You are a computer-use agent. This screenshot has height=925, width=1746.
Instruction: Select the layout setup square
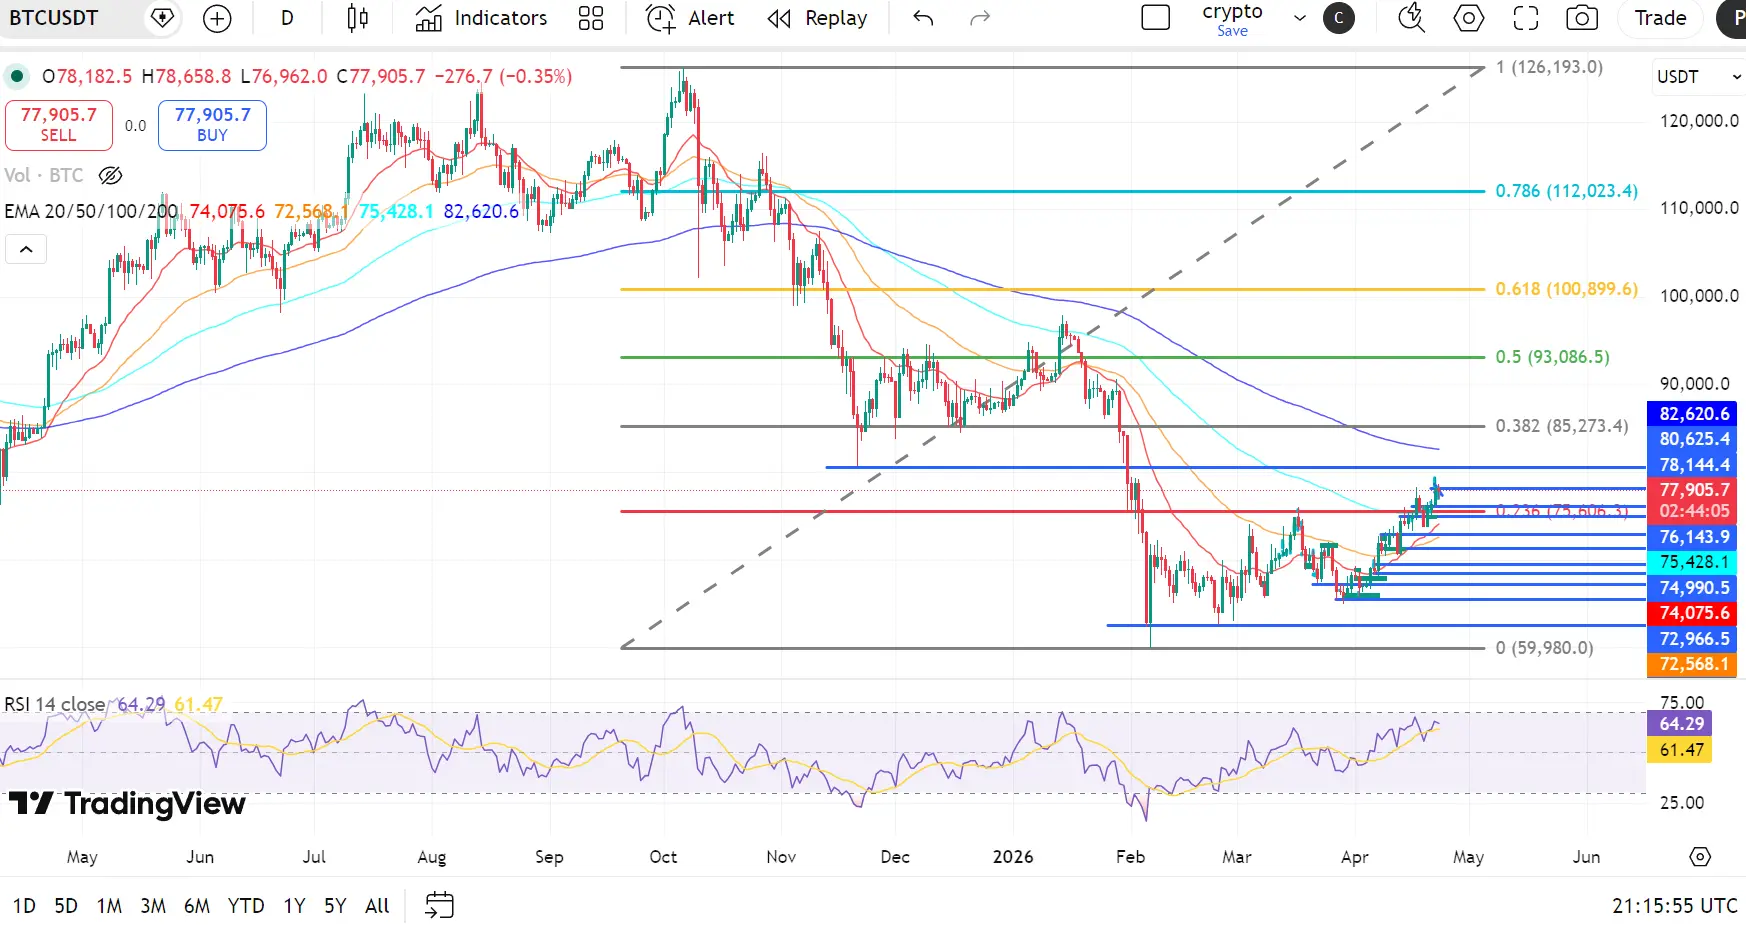click(1155, 18)
